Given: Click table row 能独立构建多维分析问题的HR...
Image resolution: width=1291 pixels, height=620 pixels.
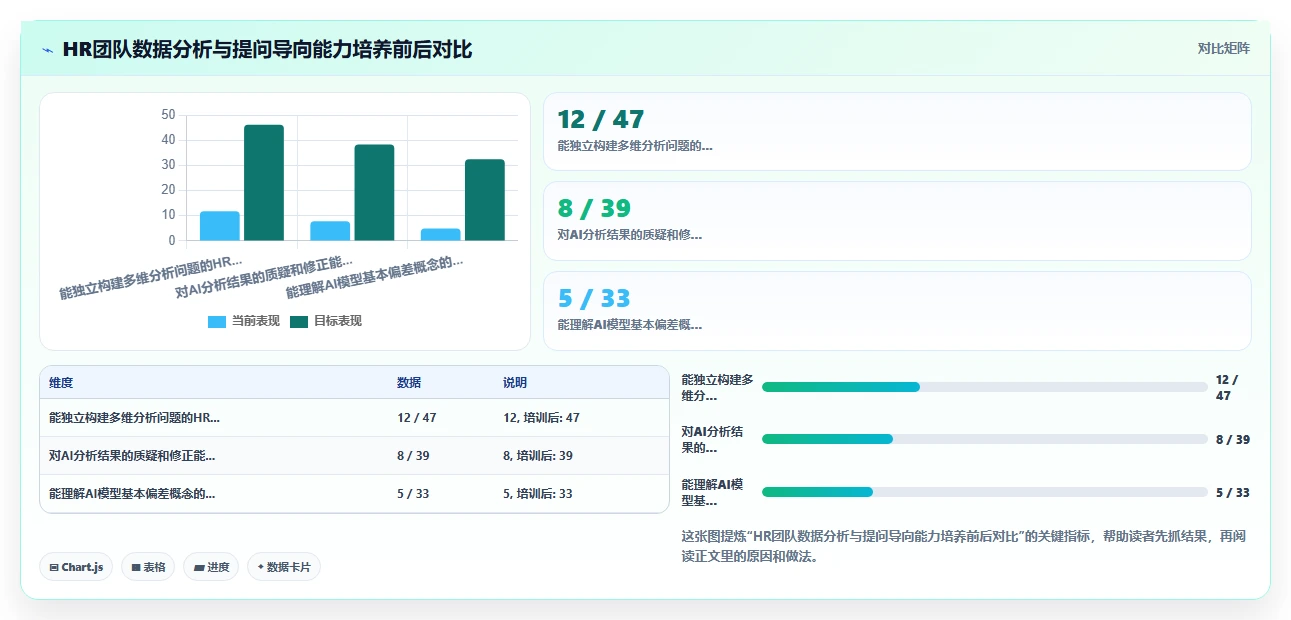Looking at the screenshot, I should (354, 418).
